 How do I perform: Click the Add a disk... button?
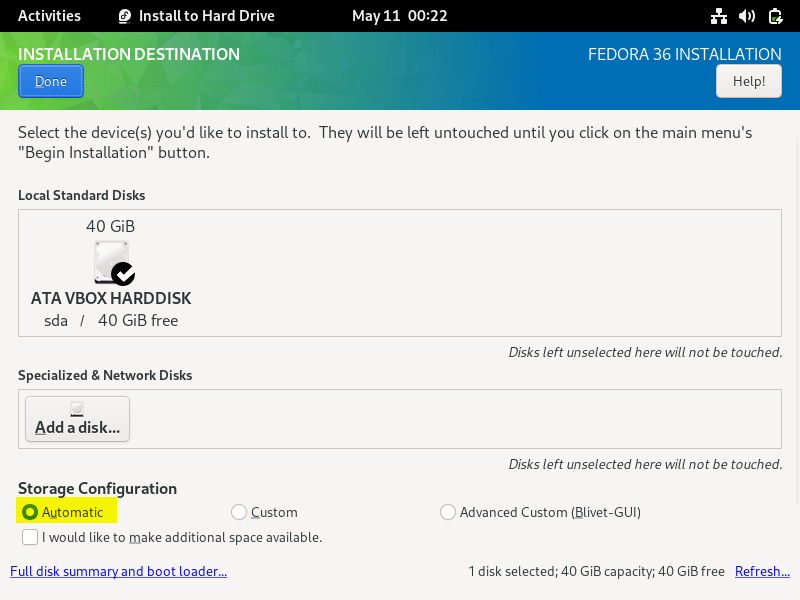tap(77, 418)
